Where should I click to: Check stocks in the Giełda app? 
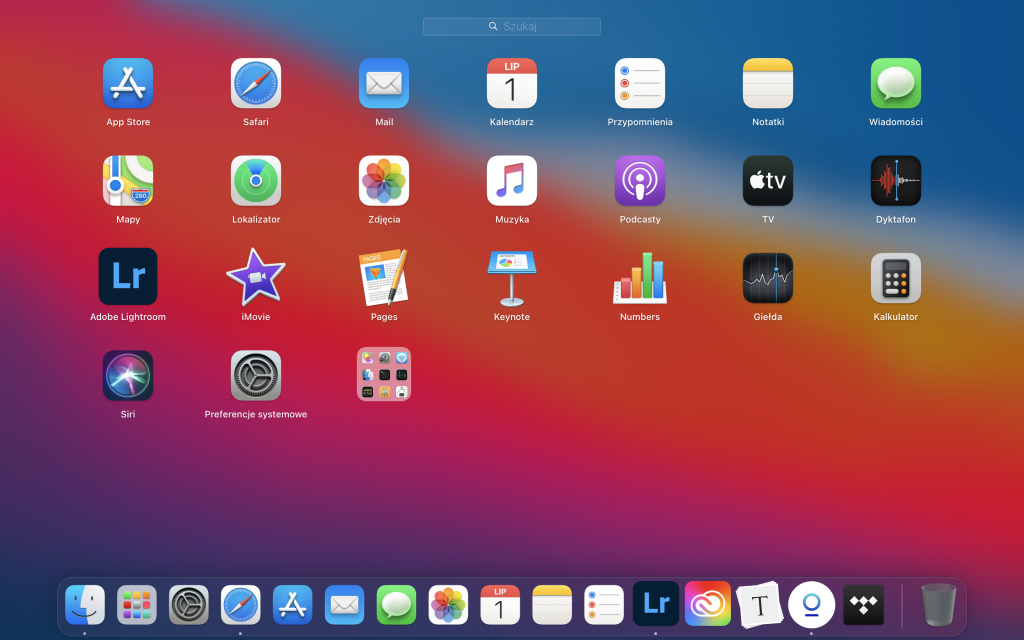[x=767, y=276]
